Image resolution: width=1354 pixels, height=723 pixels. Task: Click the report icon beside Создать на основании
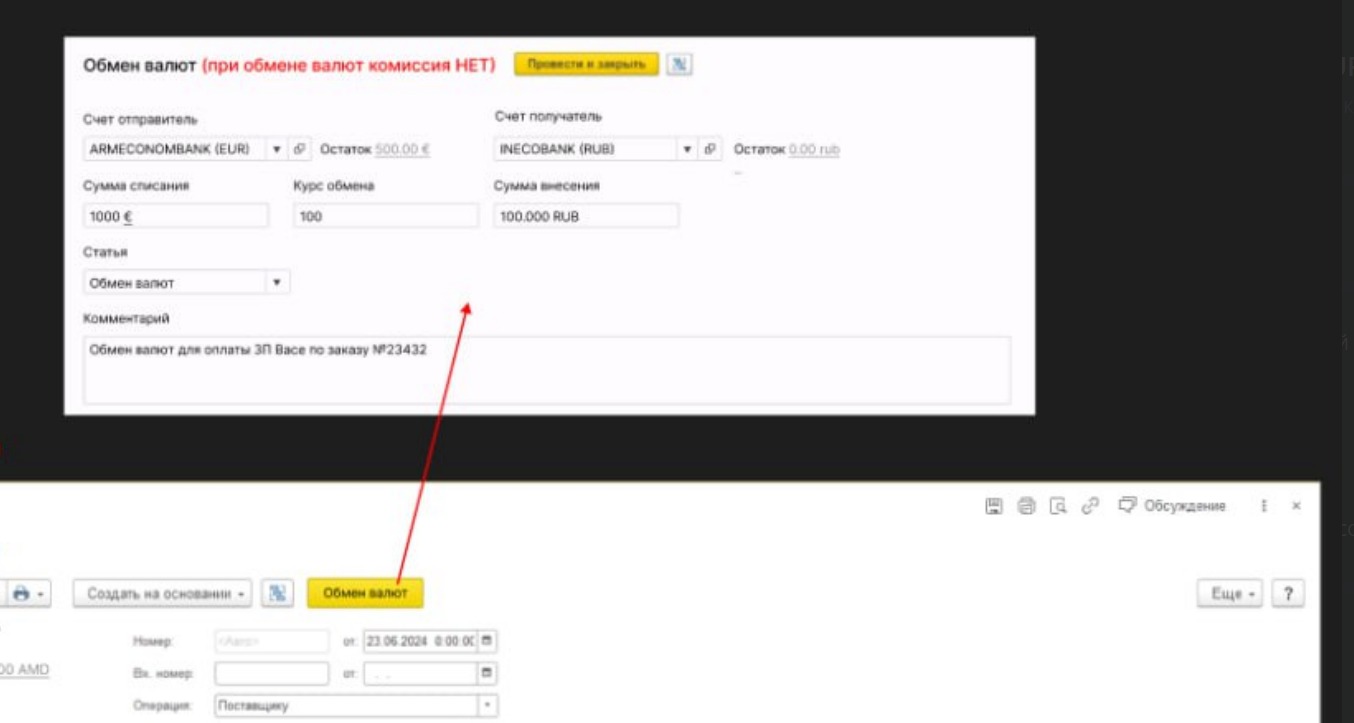[277, 593]
